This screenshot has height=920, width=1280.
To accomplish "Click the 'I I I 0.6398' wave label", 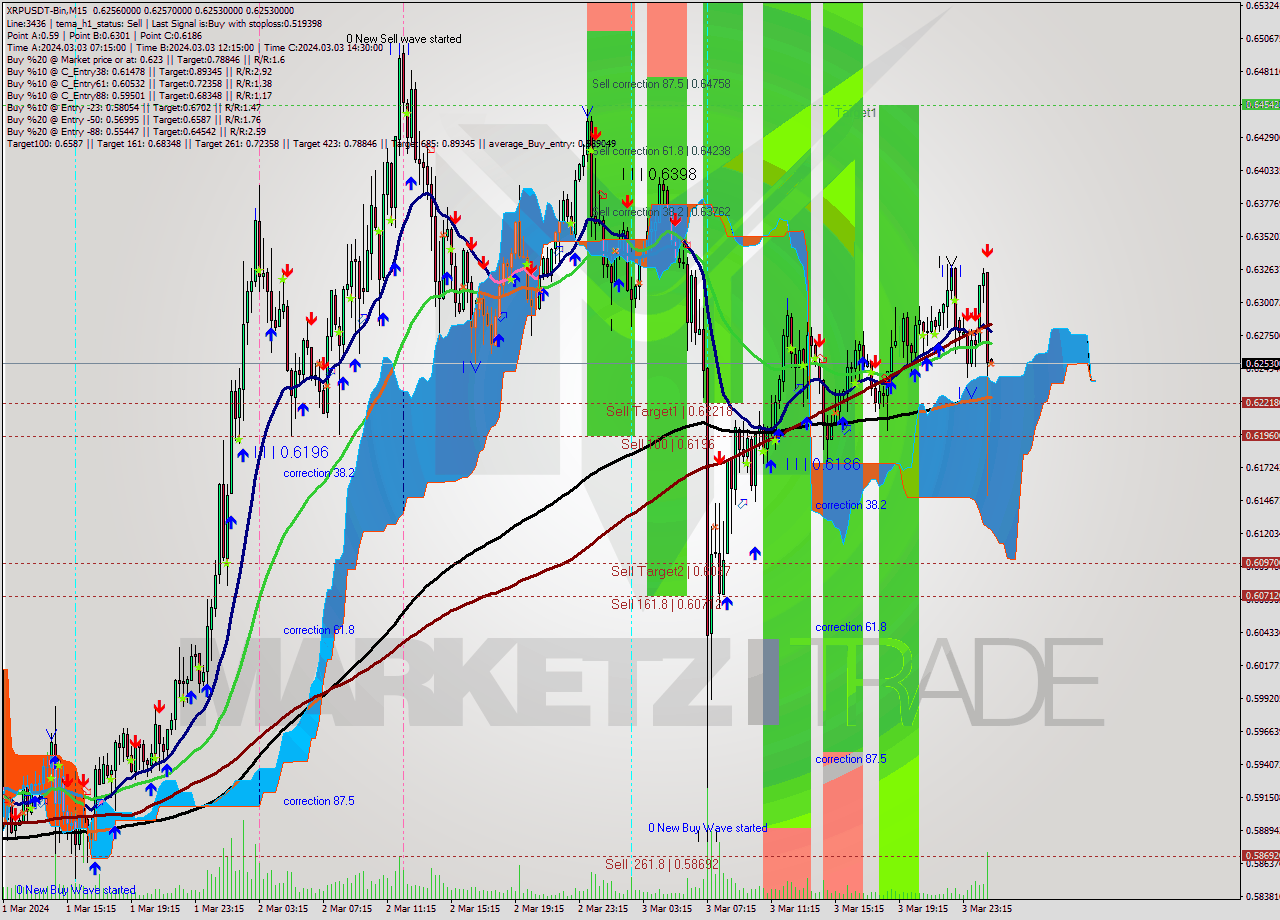I will pos(659,174).
